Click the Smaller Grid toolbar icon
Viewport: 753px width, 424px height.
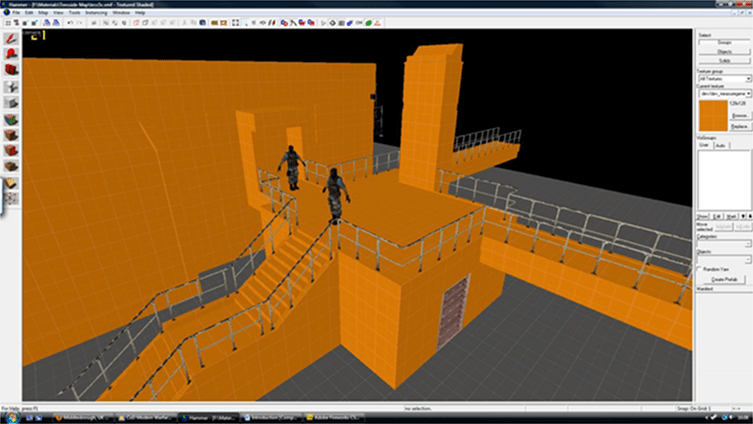point(25,23)
